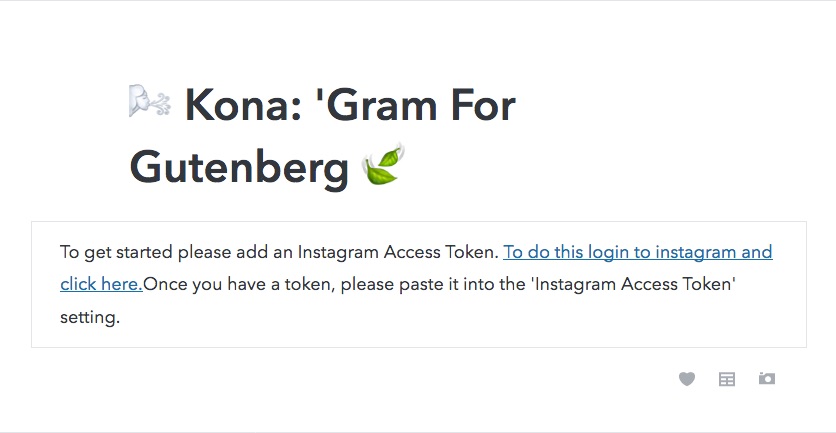The width and height of the screenshot is (836, 433).
Task: Click the heart icon below the block
Action: pyautogui.click(x=687, y=379)
